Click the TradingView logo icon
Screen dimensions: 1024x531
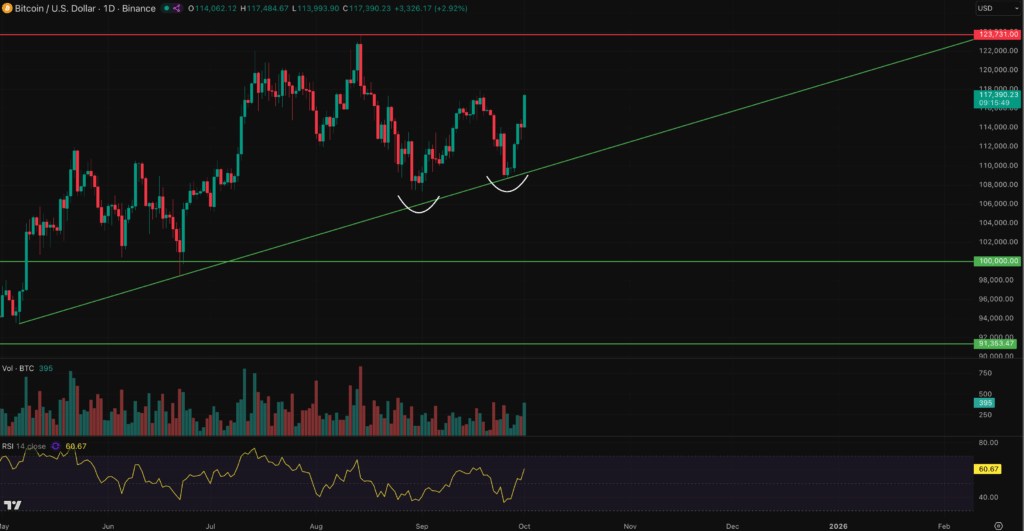tap(12, 505)
